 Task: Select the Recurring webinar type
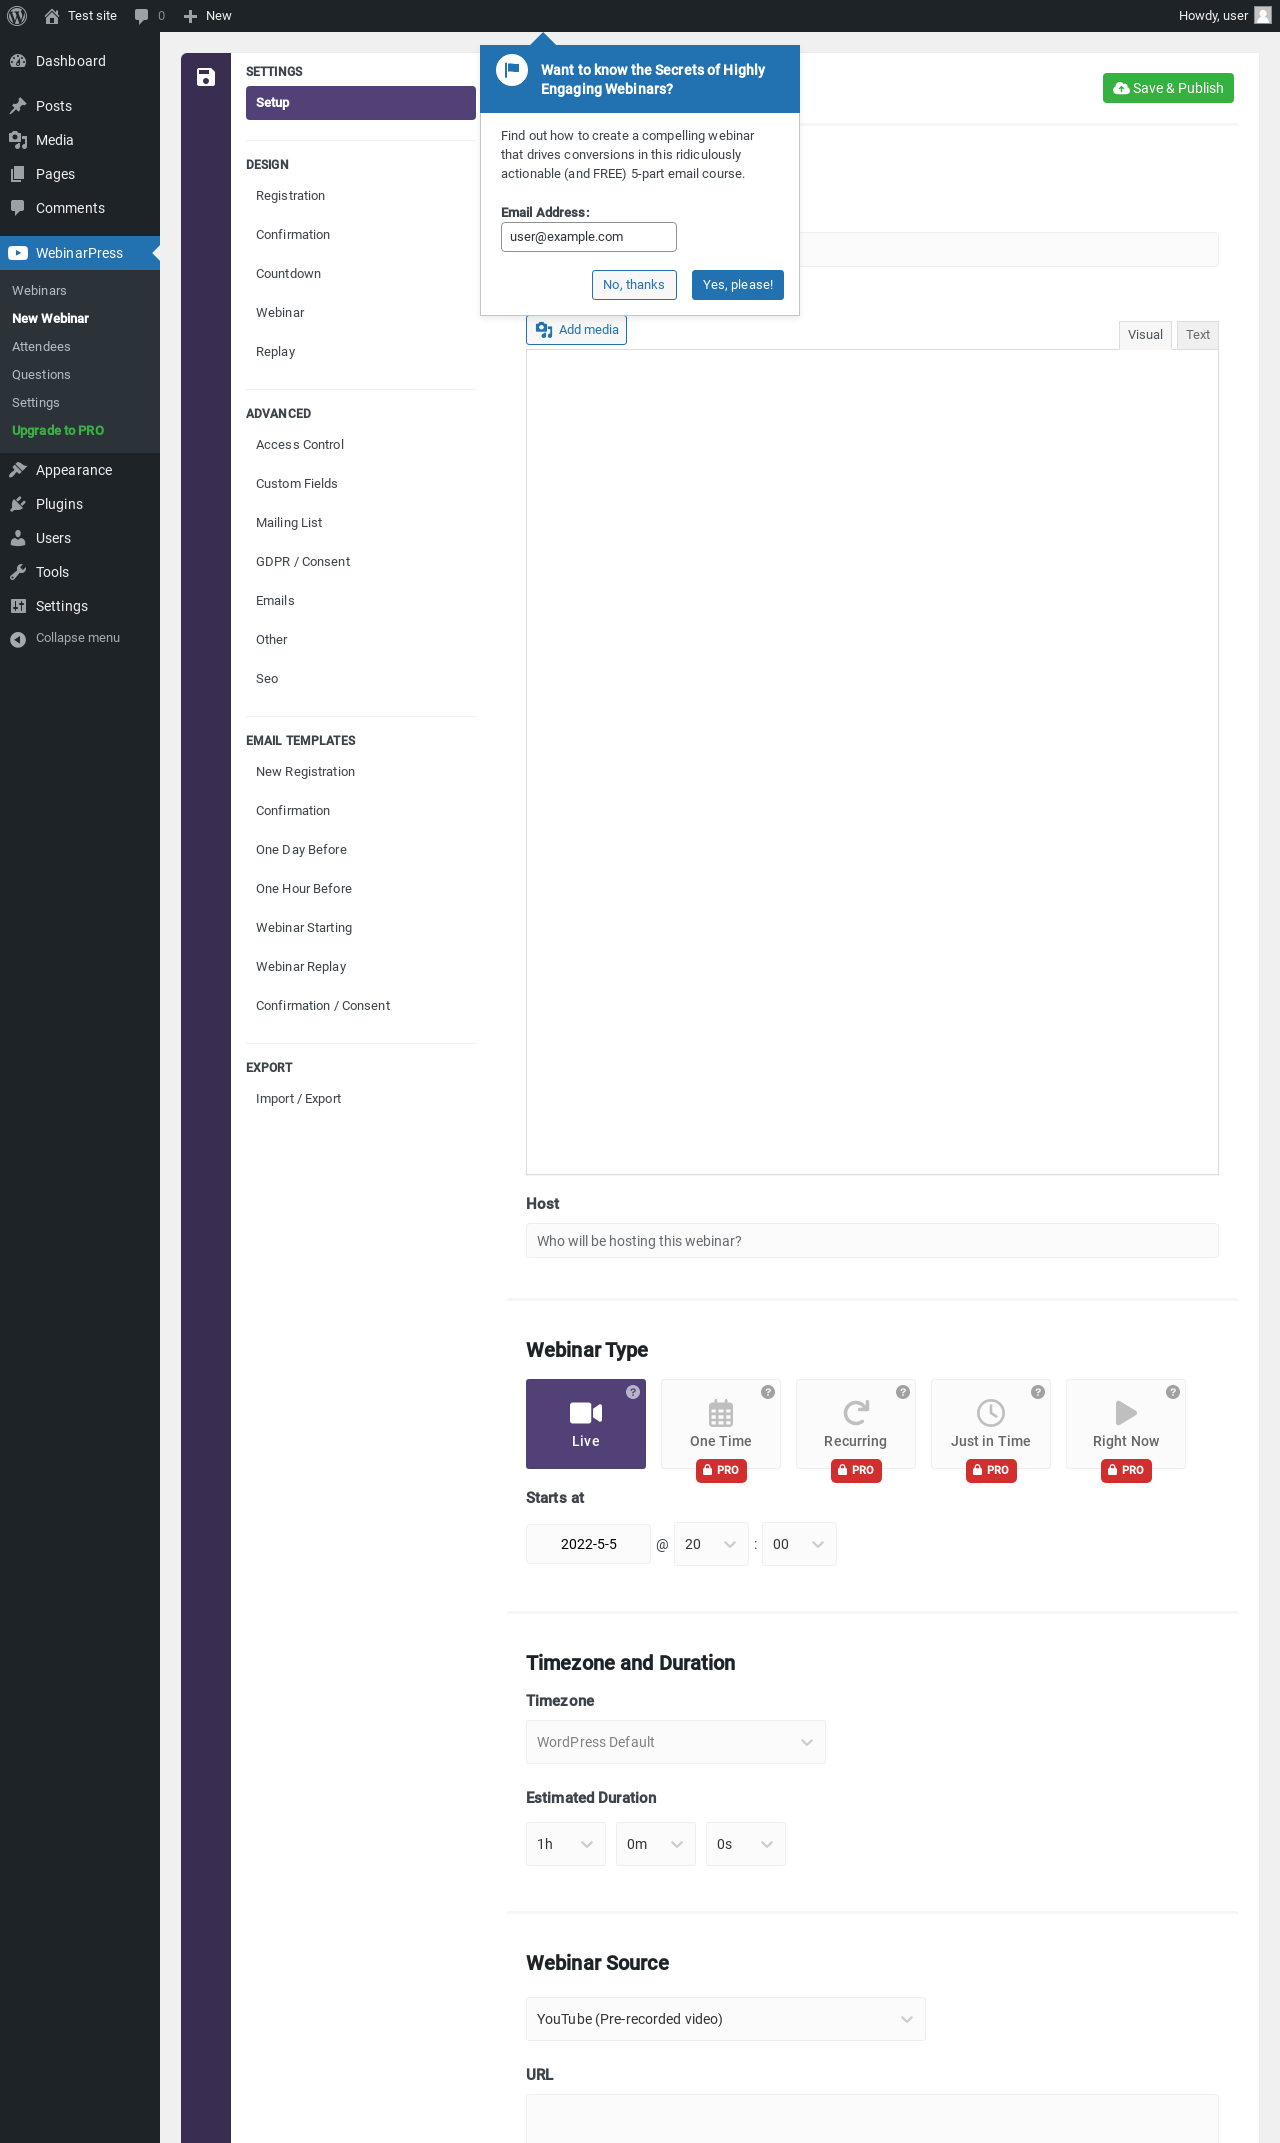pos(856,1424)
